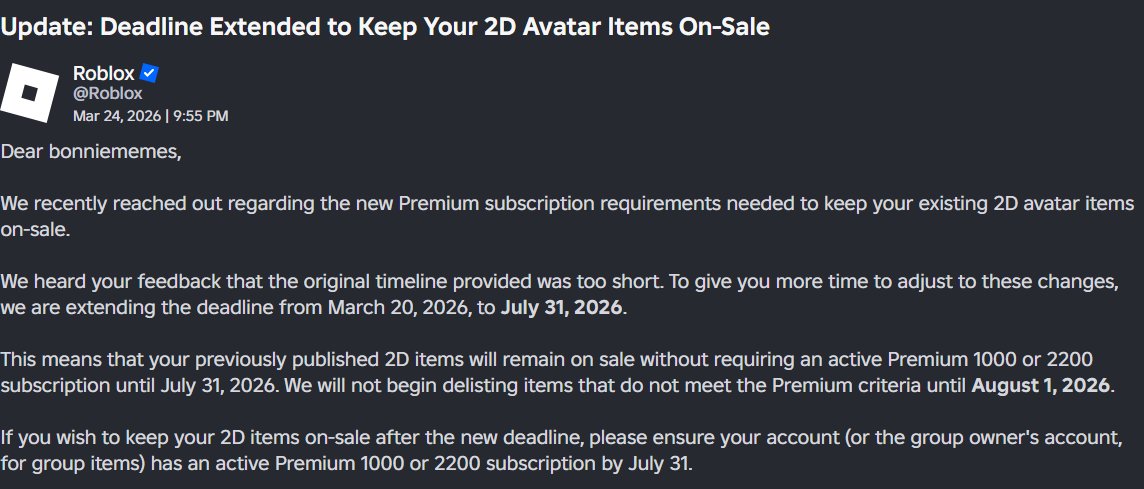Viewport: 1144px width, 489px height.
Task: Click the bold August 1, 2026 date
Action: tap(1040, 385)
